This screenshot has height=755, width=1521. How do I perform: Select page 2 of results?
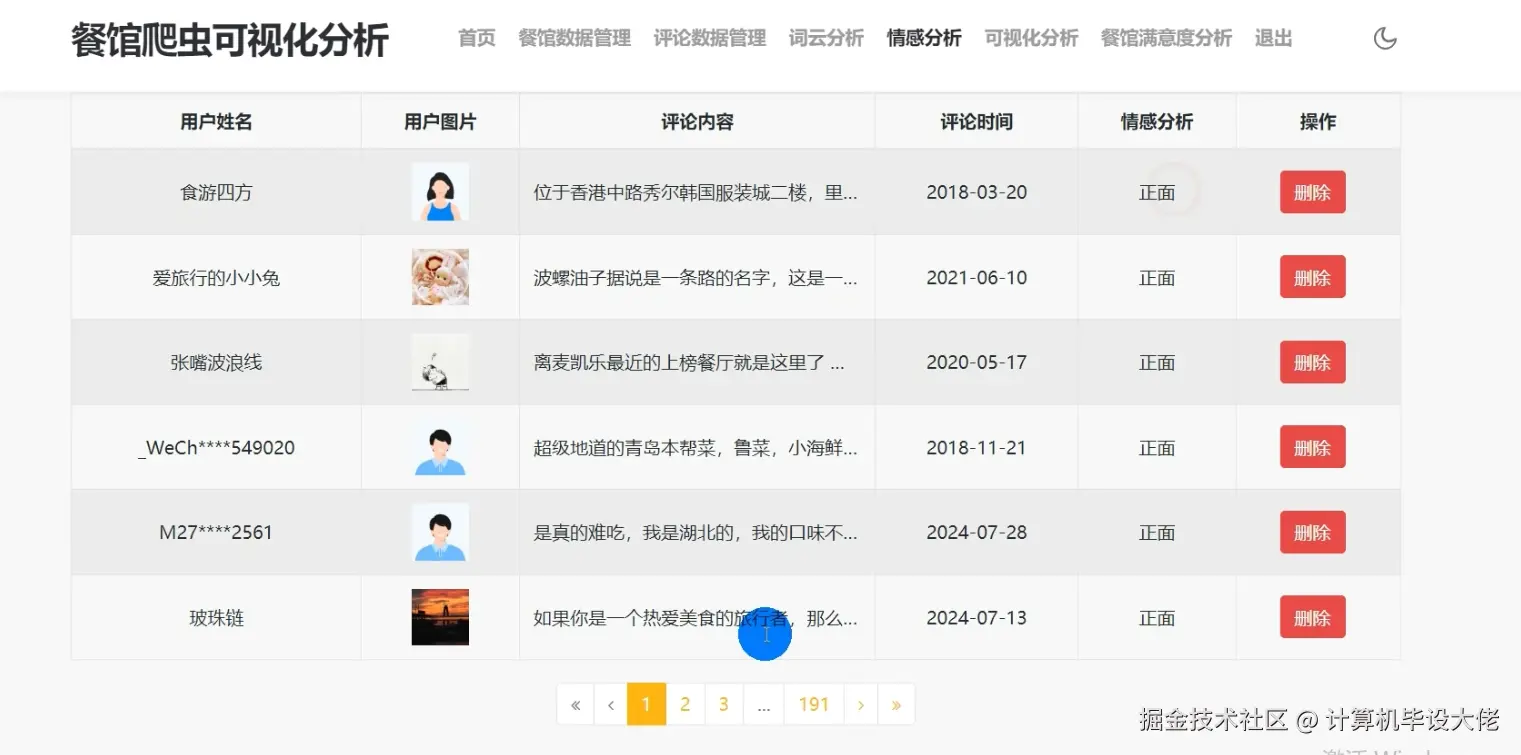tap(685, 703)
